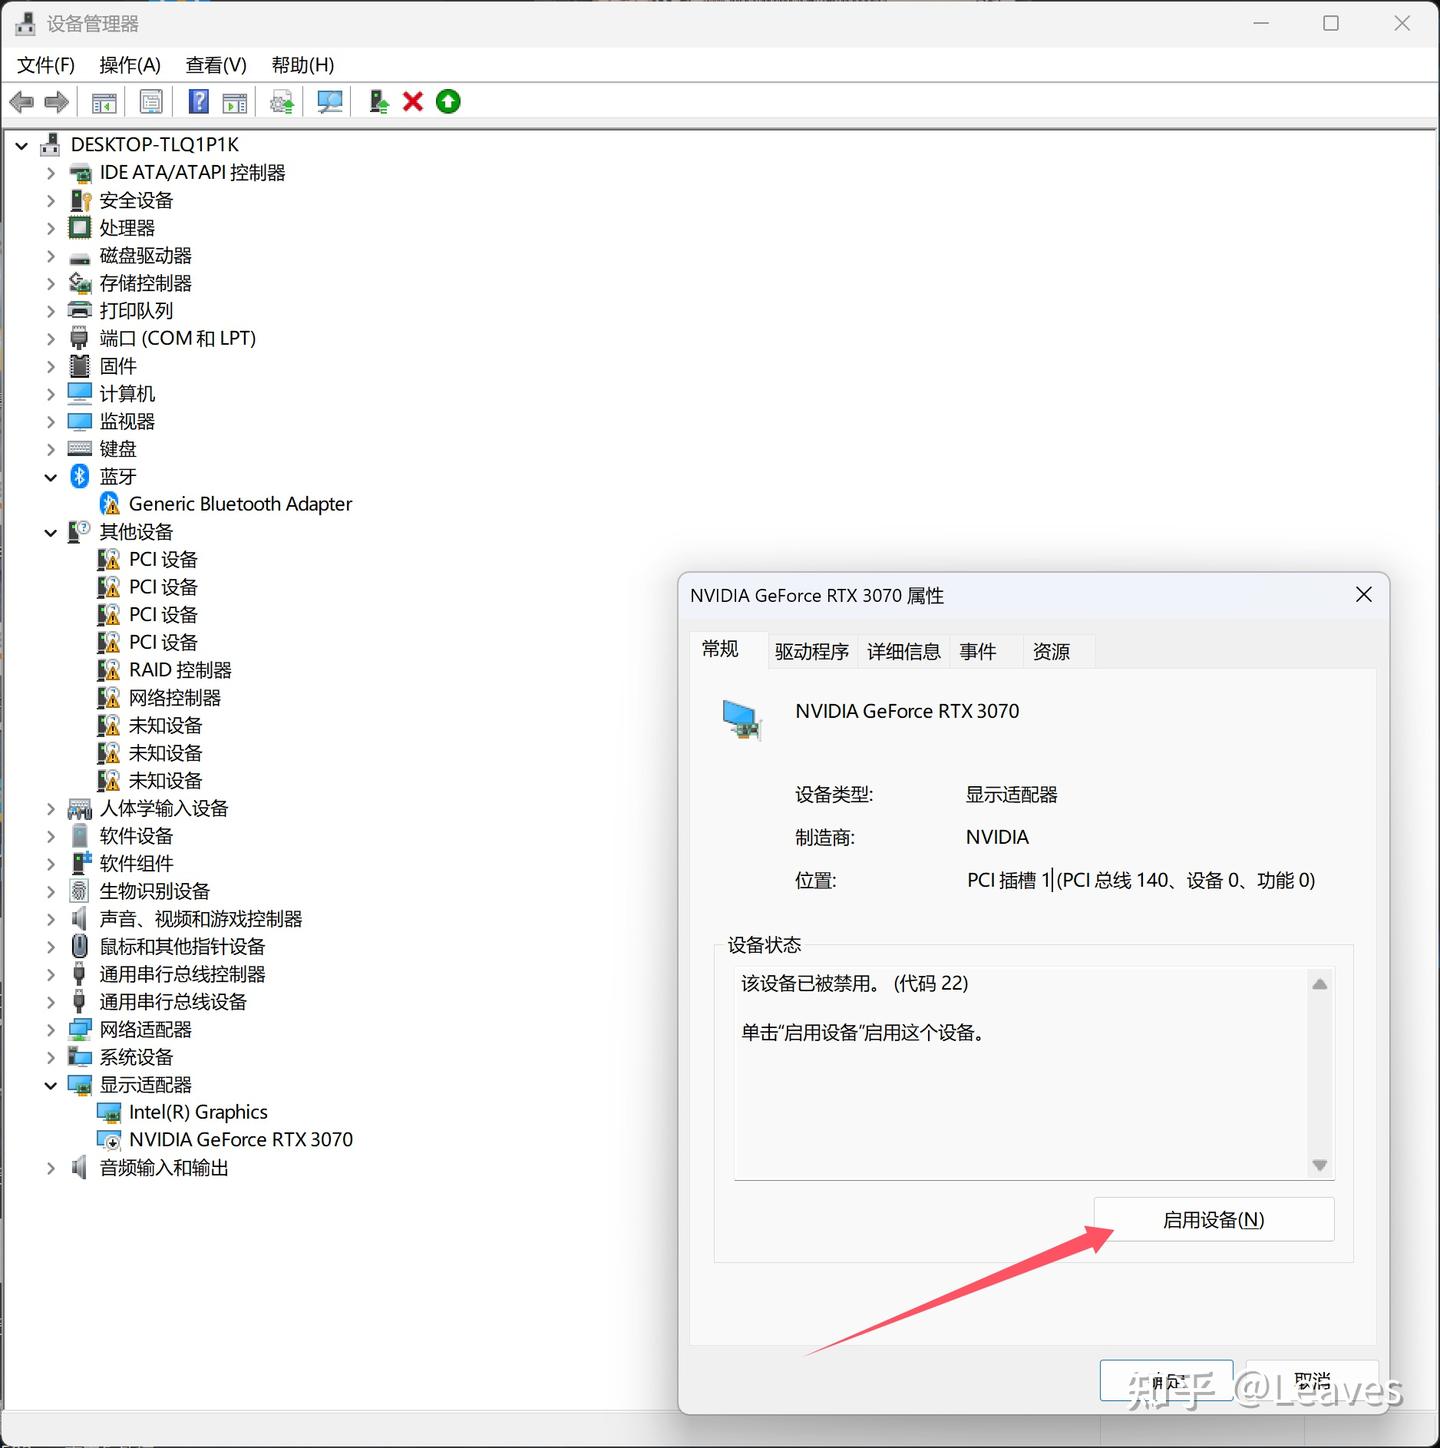
Task: Expand the 端口 (COM 和 LPT) node
Action: (51, 339)
